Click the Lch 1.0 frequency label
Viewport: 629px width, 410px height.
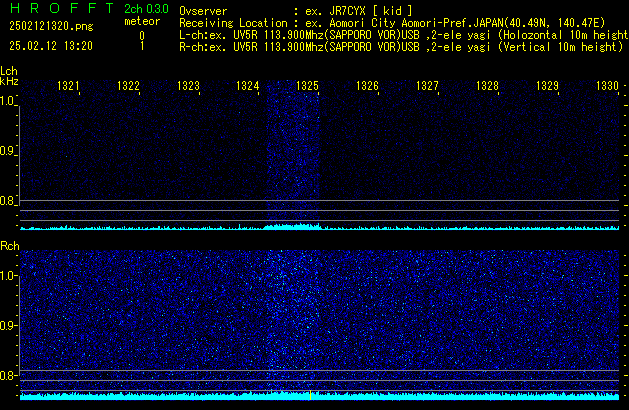point(7,101)
